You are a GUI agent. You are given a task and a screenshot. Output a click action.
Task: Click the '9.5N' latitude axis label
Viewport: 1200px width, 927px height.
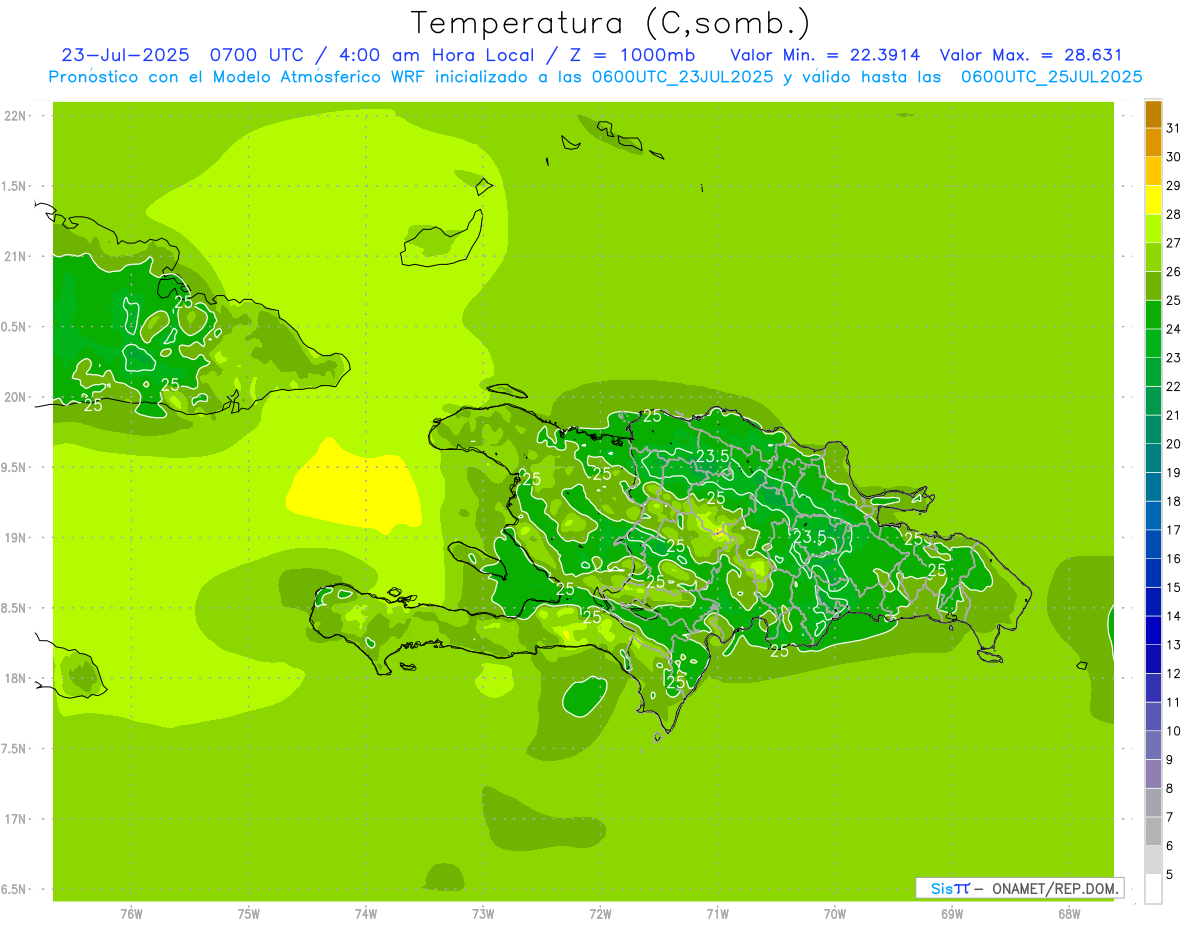click(x=16, y=468)
